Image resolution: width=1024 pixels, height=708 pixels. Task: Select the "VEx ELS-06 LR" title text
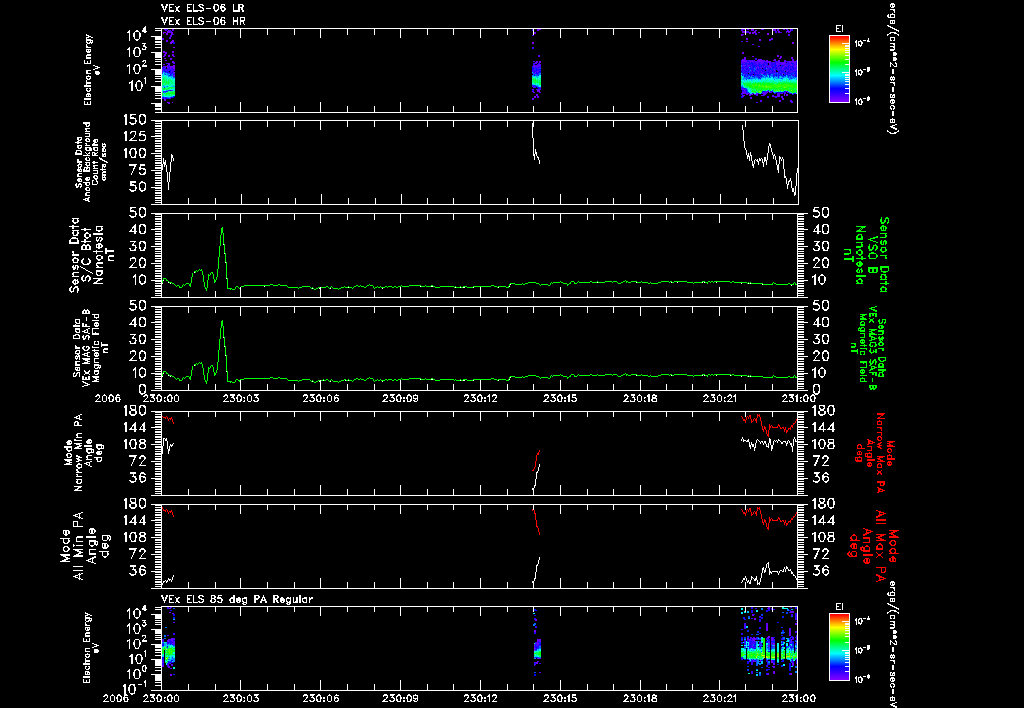click(203, 8)
